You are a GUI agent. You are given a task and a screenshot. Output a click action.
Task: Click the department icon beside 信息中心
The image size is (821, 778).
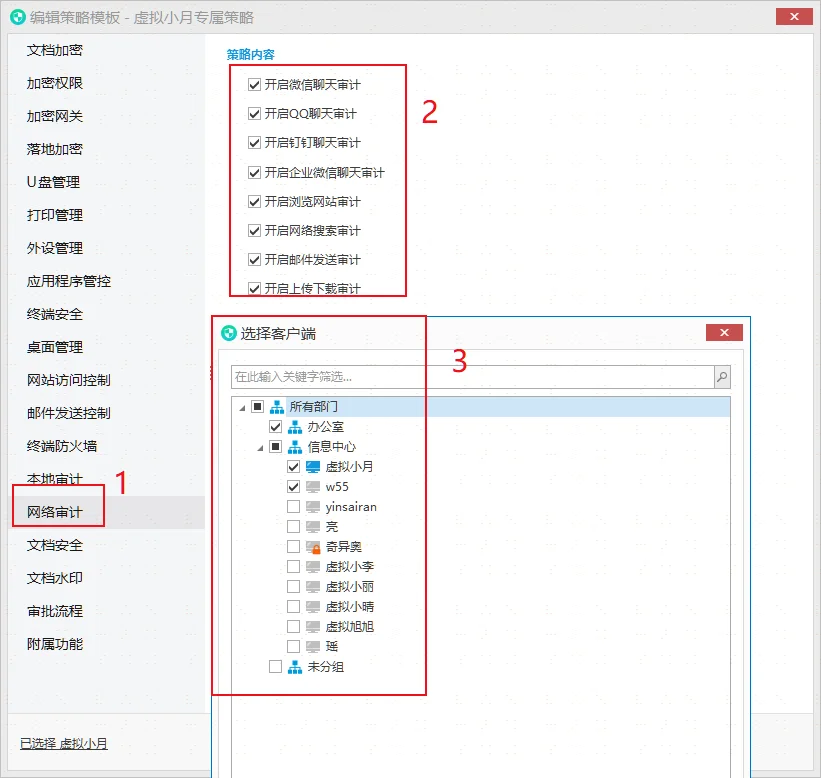coord(294,446)
